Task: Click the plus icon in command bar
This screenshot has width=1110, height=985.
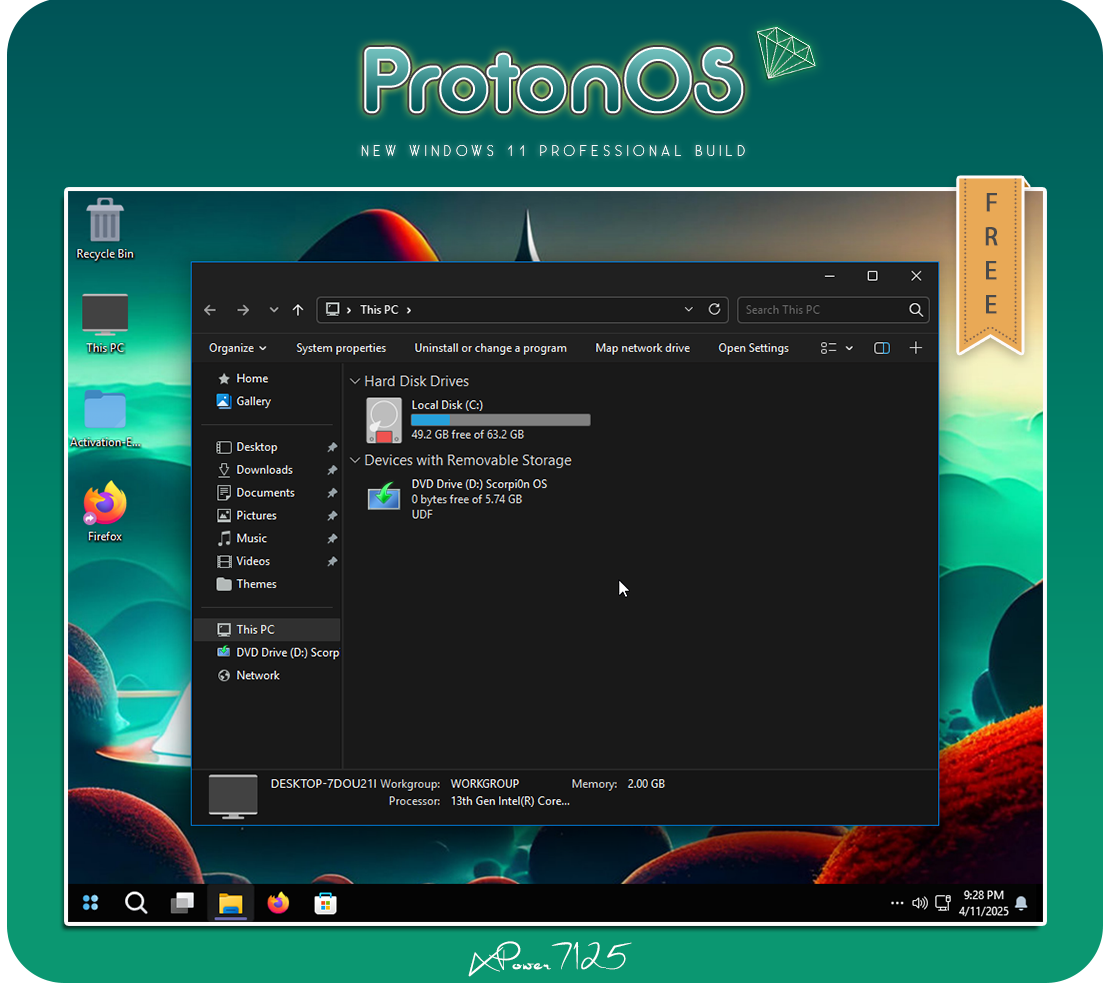Action: 915,348
